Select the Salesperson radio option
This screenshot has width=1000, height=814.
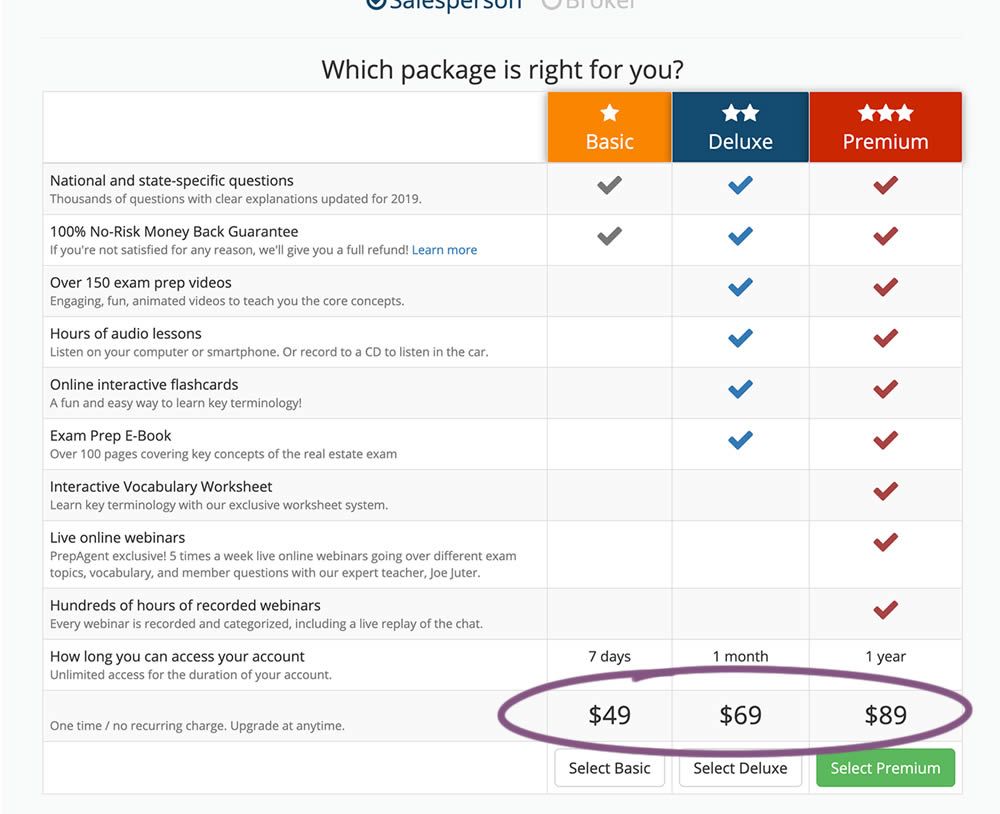[376, 3]
